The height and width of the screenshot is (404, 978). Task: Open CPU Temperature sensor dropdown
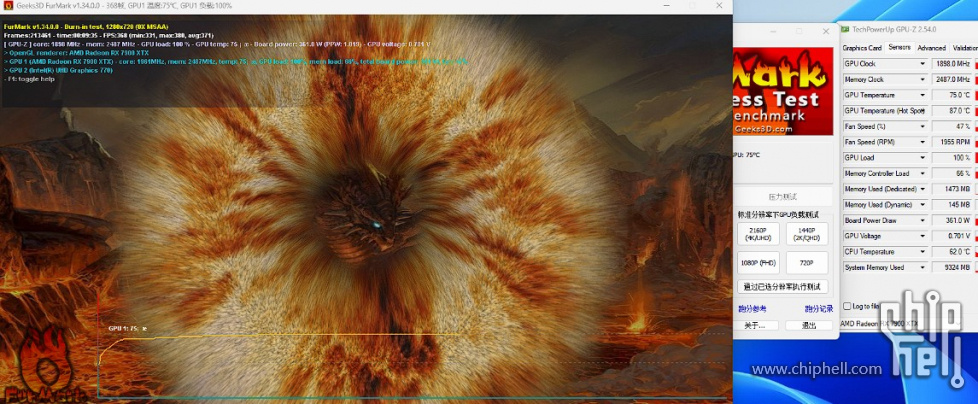pyautogui.click(x=922, y=251)
